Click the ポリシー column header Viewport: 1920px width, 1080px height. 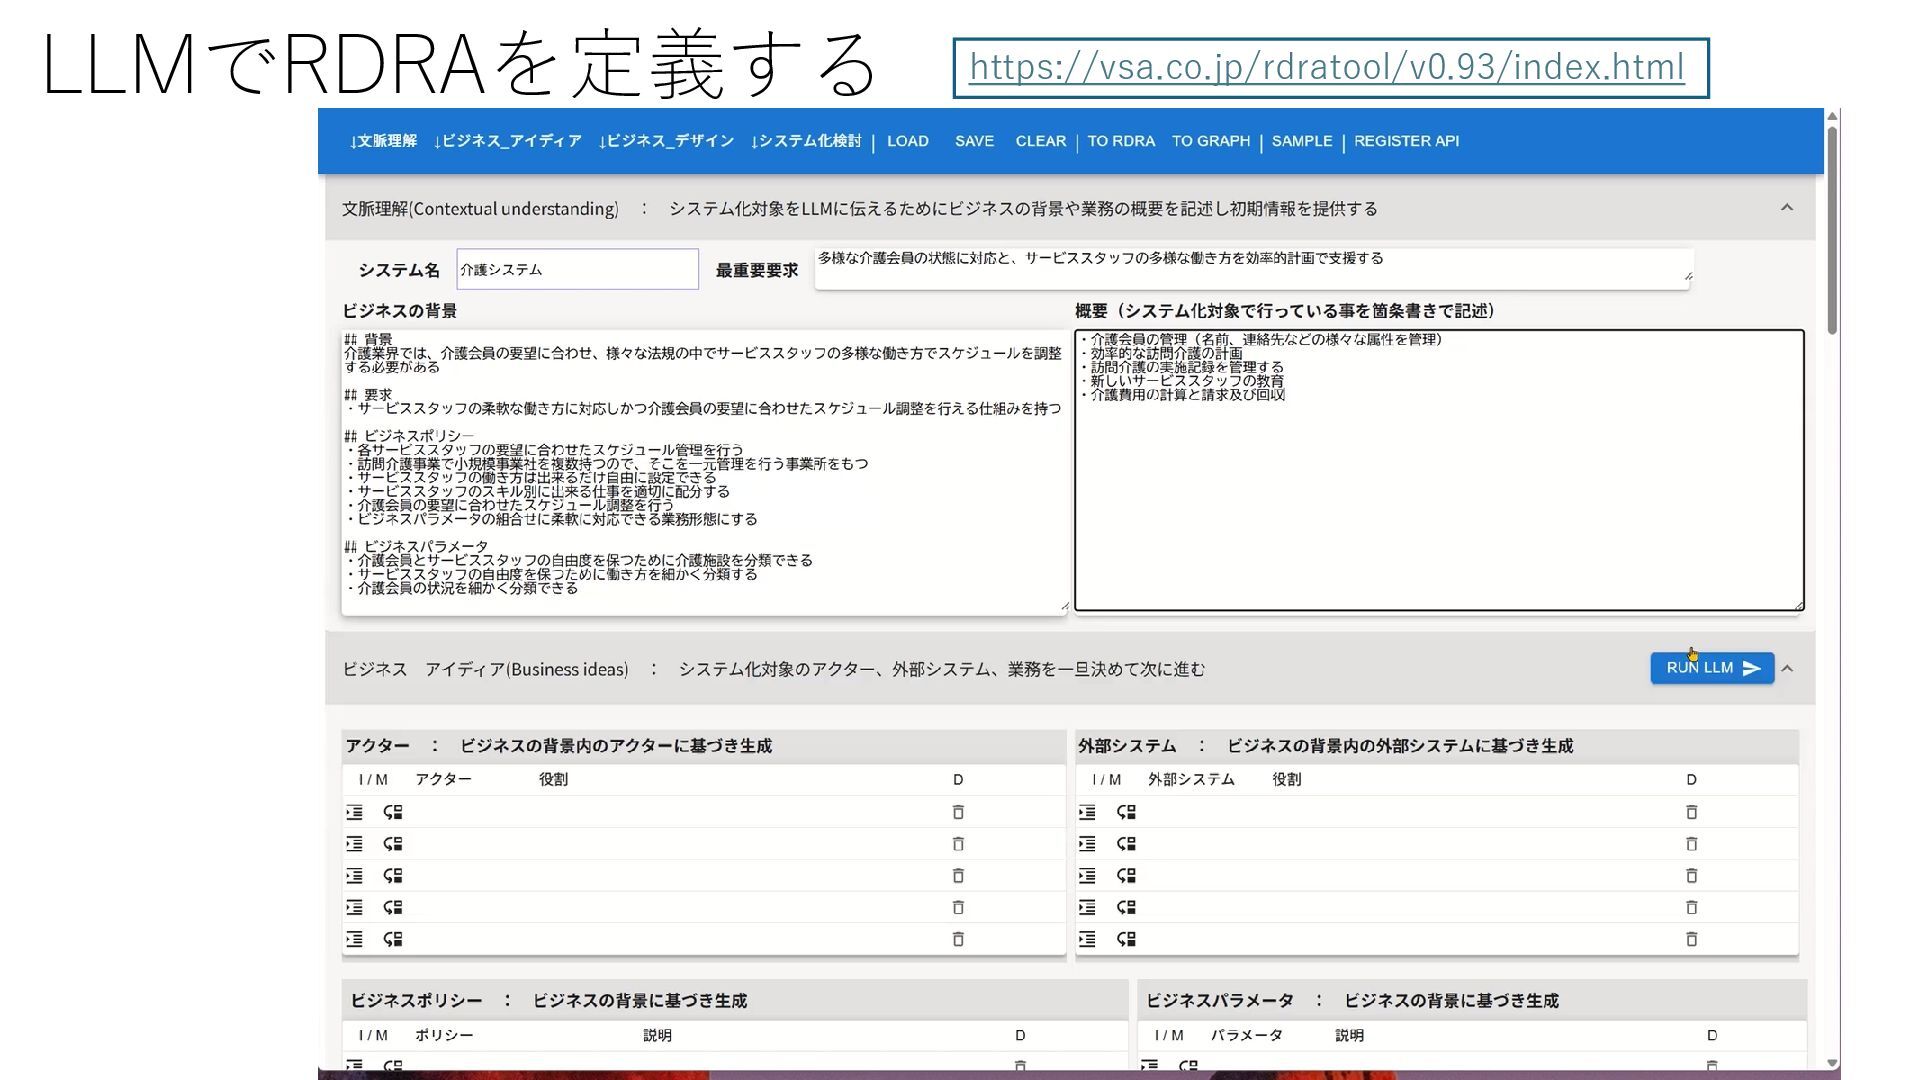coord(444,1035)
